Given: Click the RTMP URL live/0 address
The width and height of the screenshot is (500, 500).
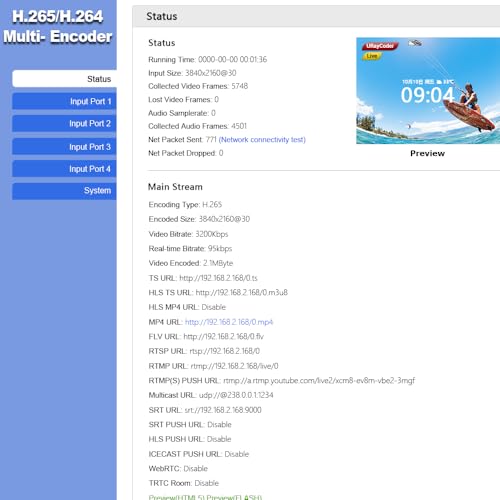Looking at the screenshot, I should [x=234, y=366].
